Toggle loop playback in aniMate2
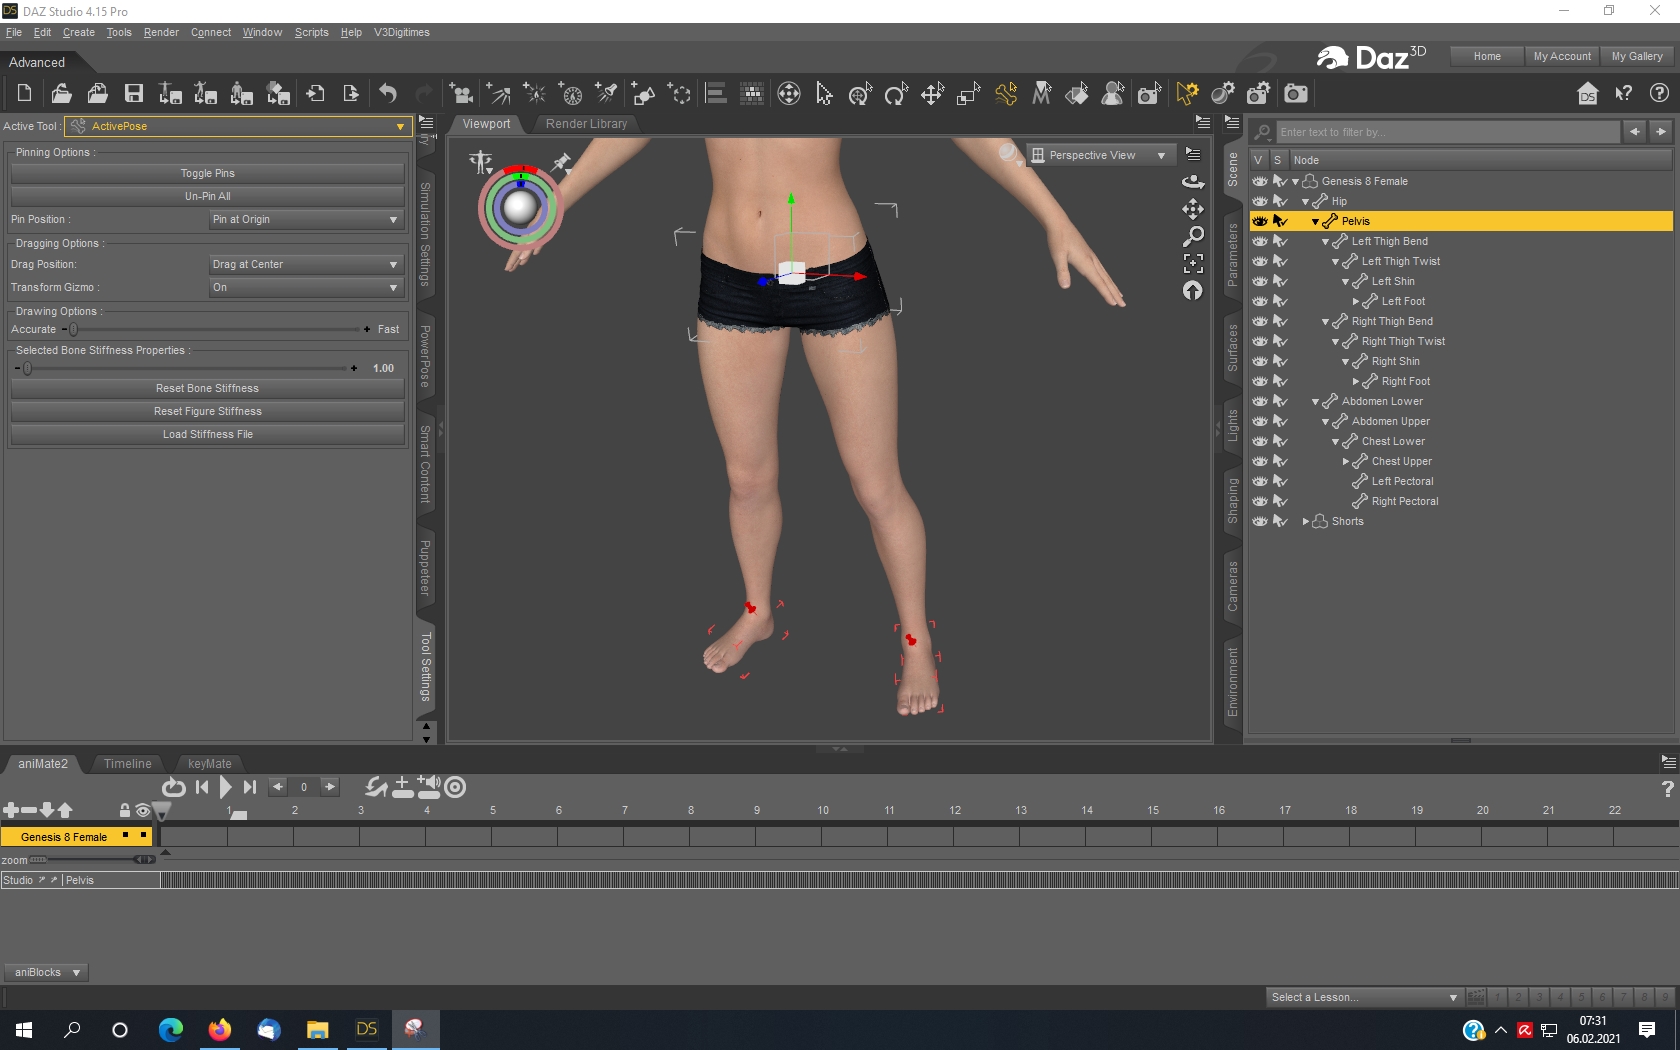 [x=173, y=788]
